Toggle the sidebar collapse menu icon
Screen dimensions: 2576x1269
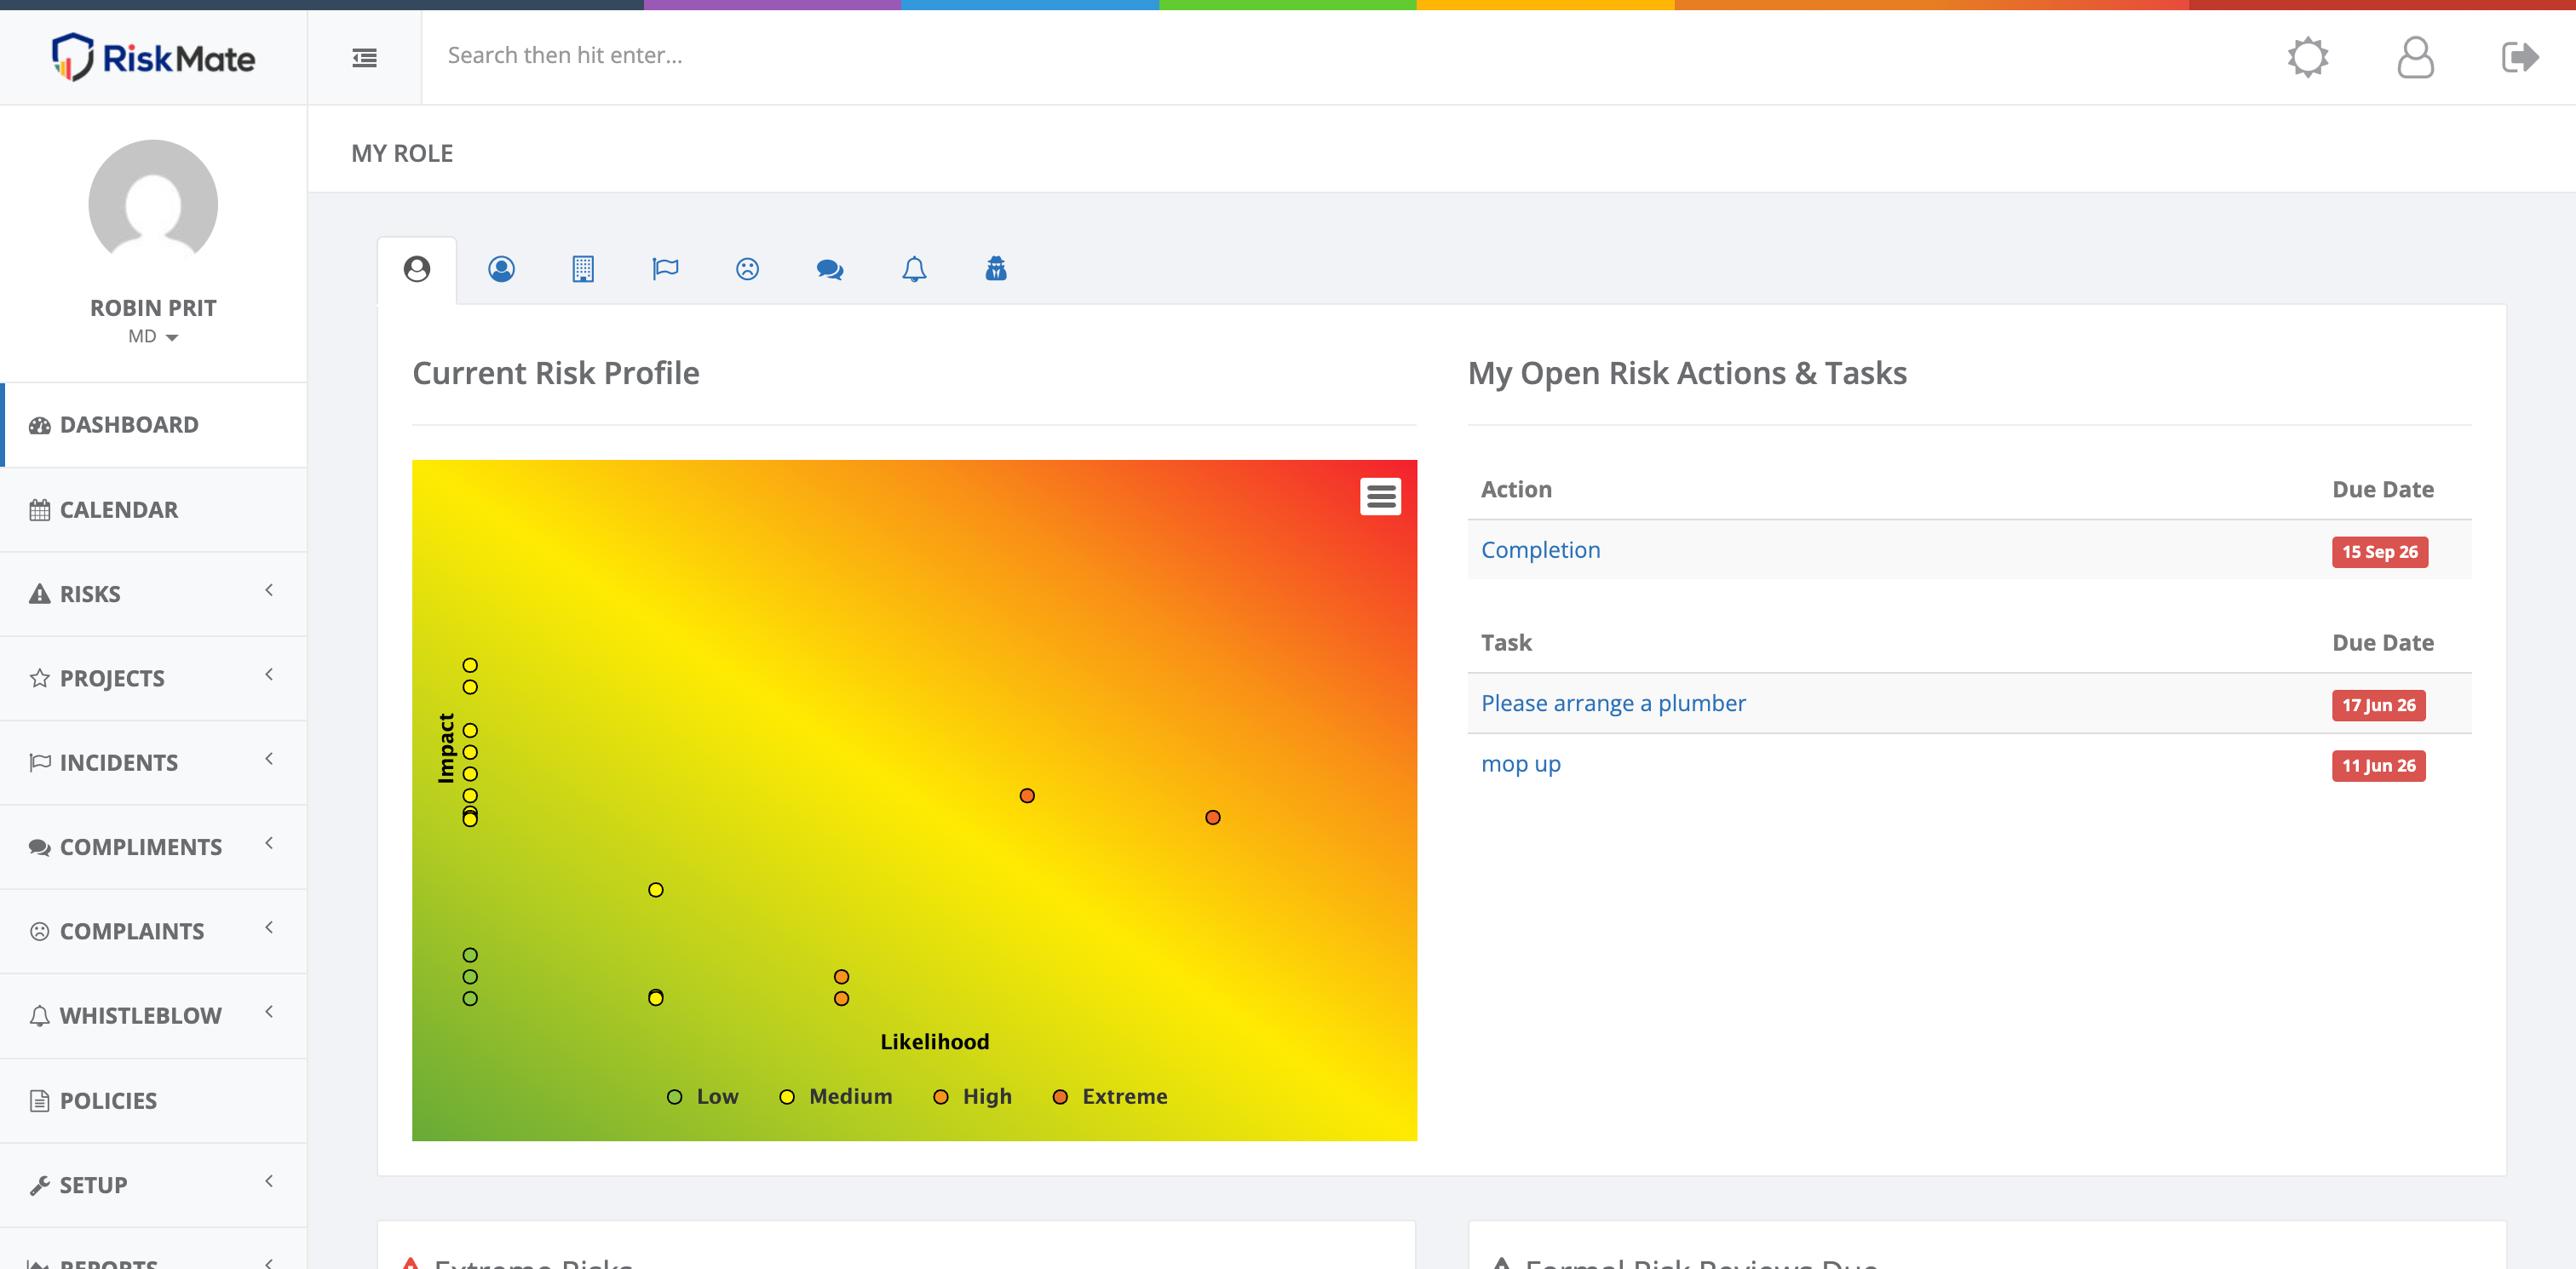pos(364,57)
